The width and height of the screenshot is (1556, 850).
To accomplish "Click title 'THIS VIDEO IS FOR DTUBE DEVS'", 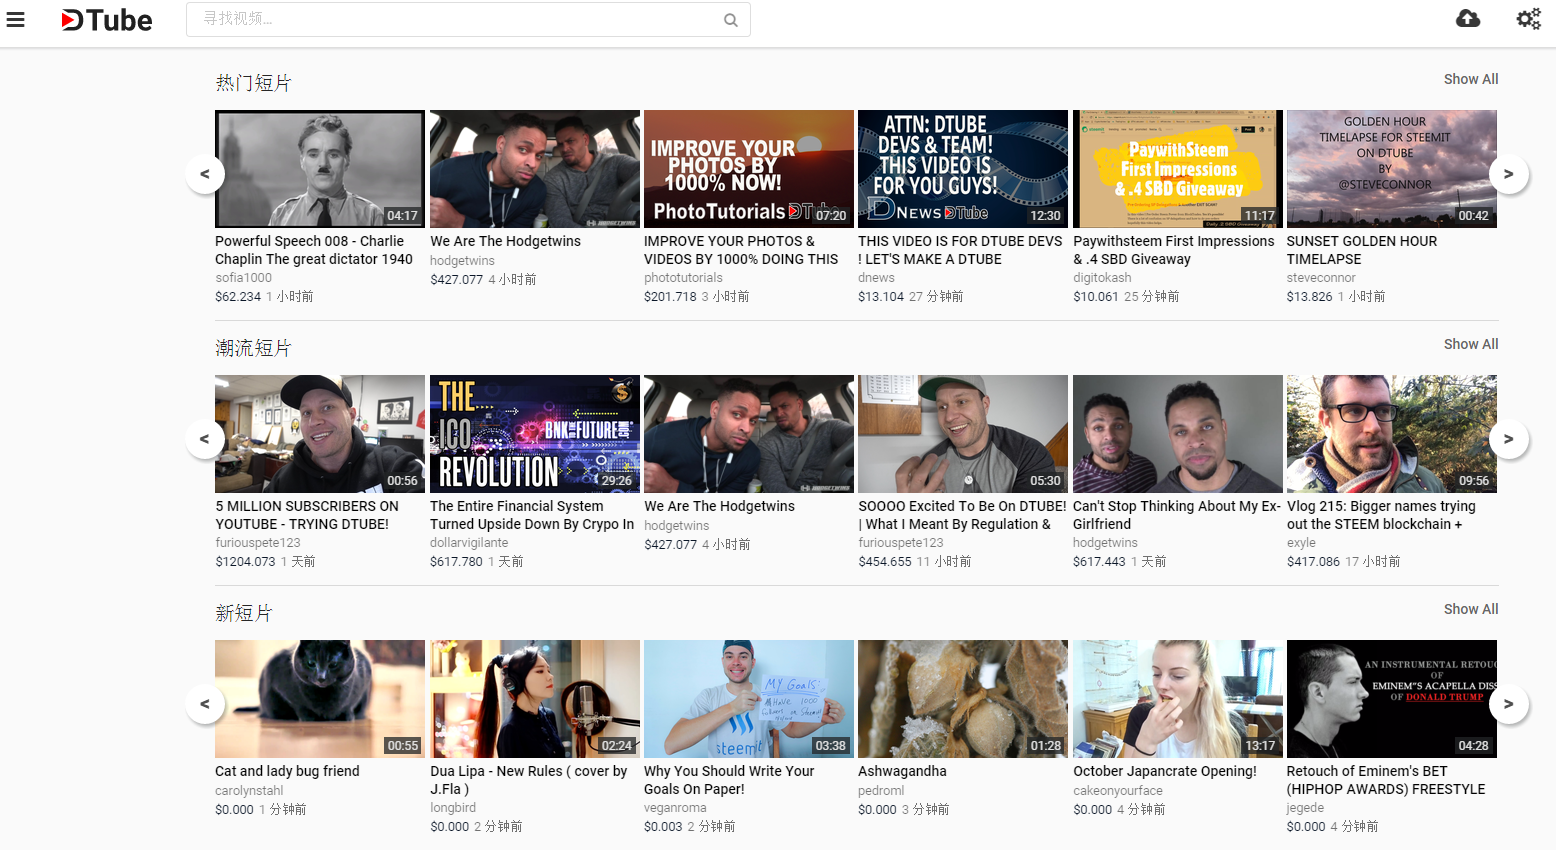I will pos(960,250).
